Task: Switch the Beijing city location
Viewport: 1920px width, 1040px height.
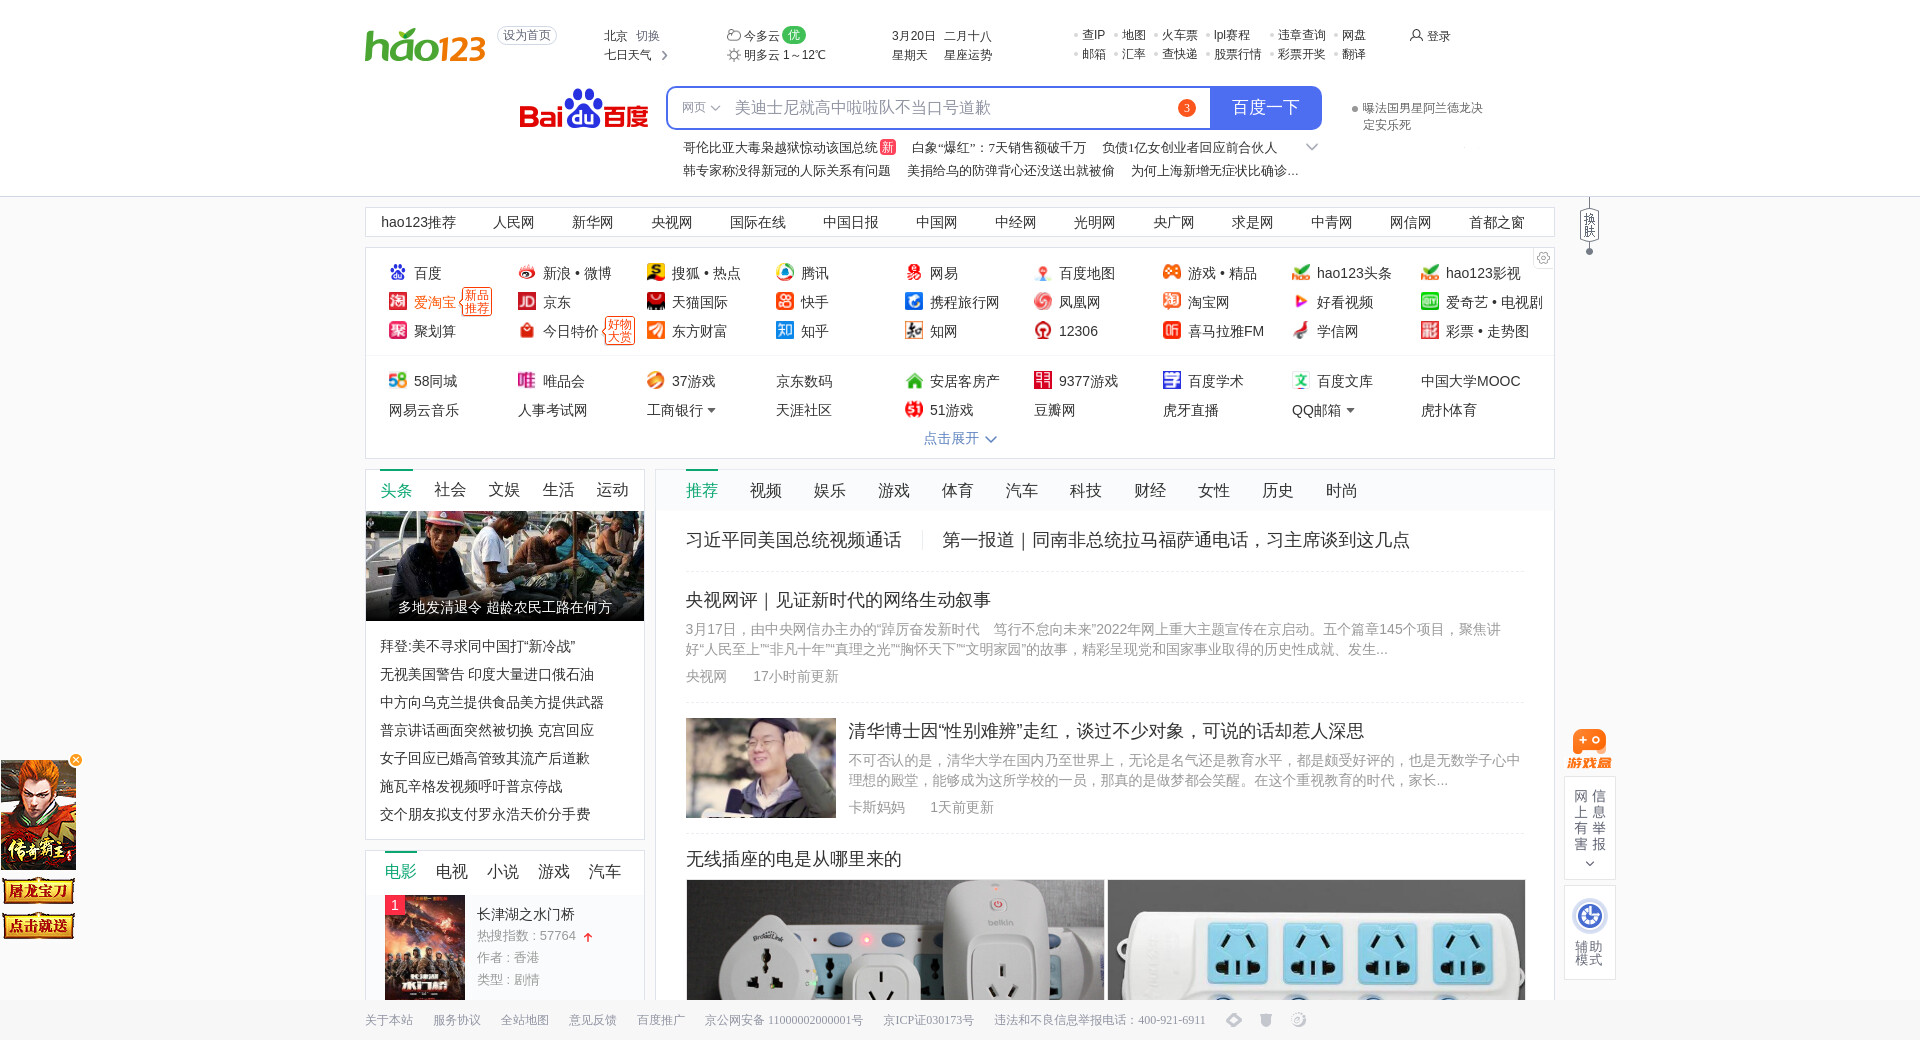Action: [648, 36]
